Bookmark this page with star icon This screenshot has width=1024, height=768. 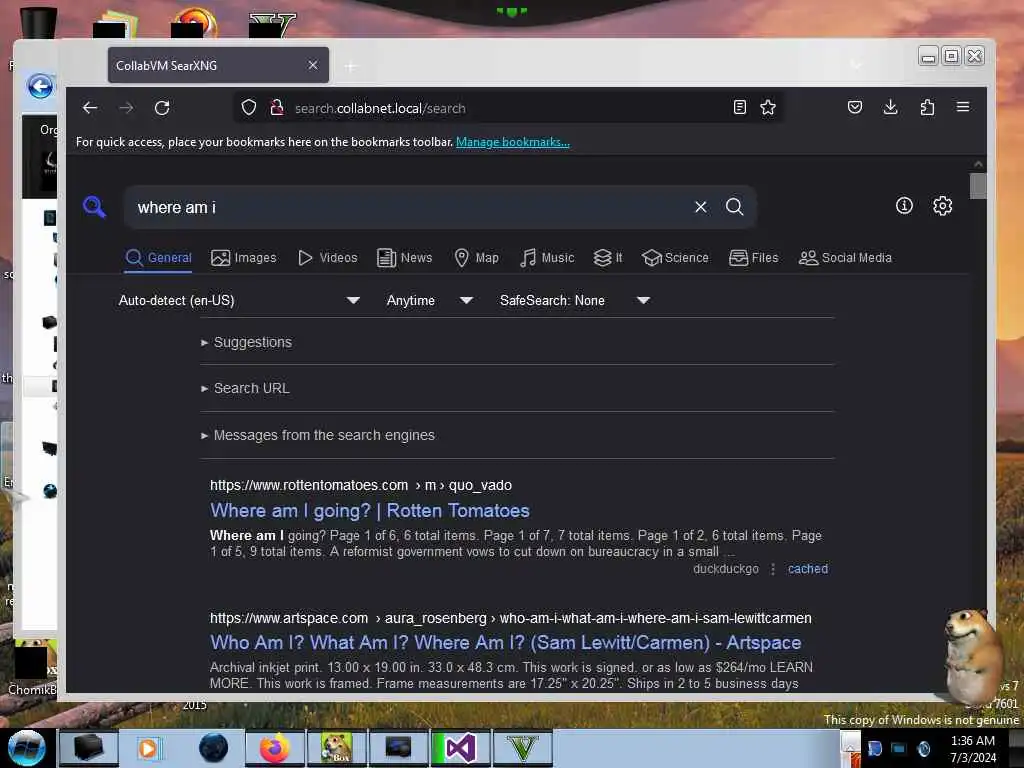[x=768, y=107]
